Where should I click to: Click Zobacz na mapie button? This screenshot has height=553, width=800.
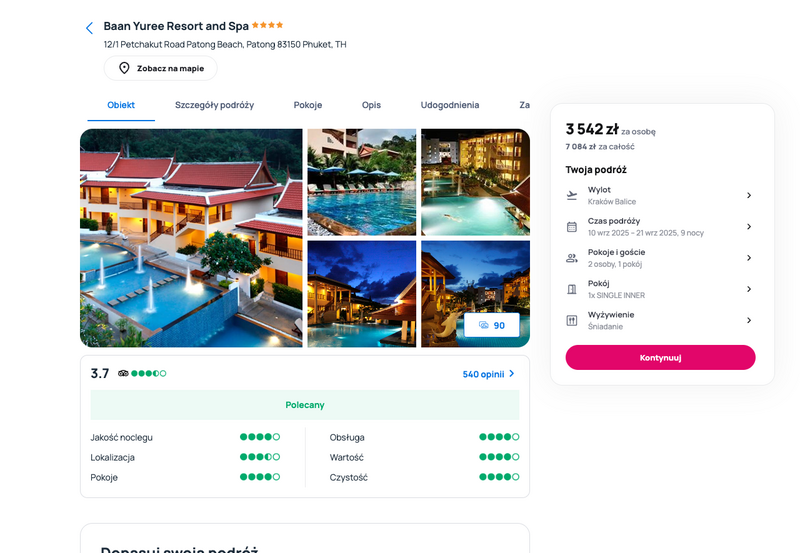pyautogui.click(x=161, y=68)
